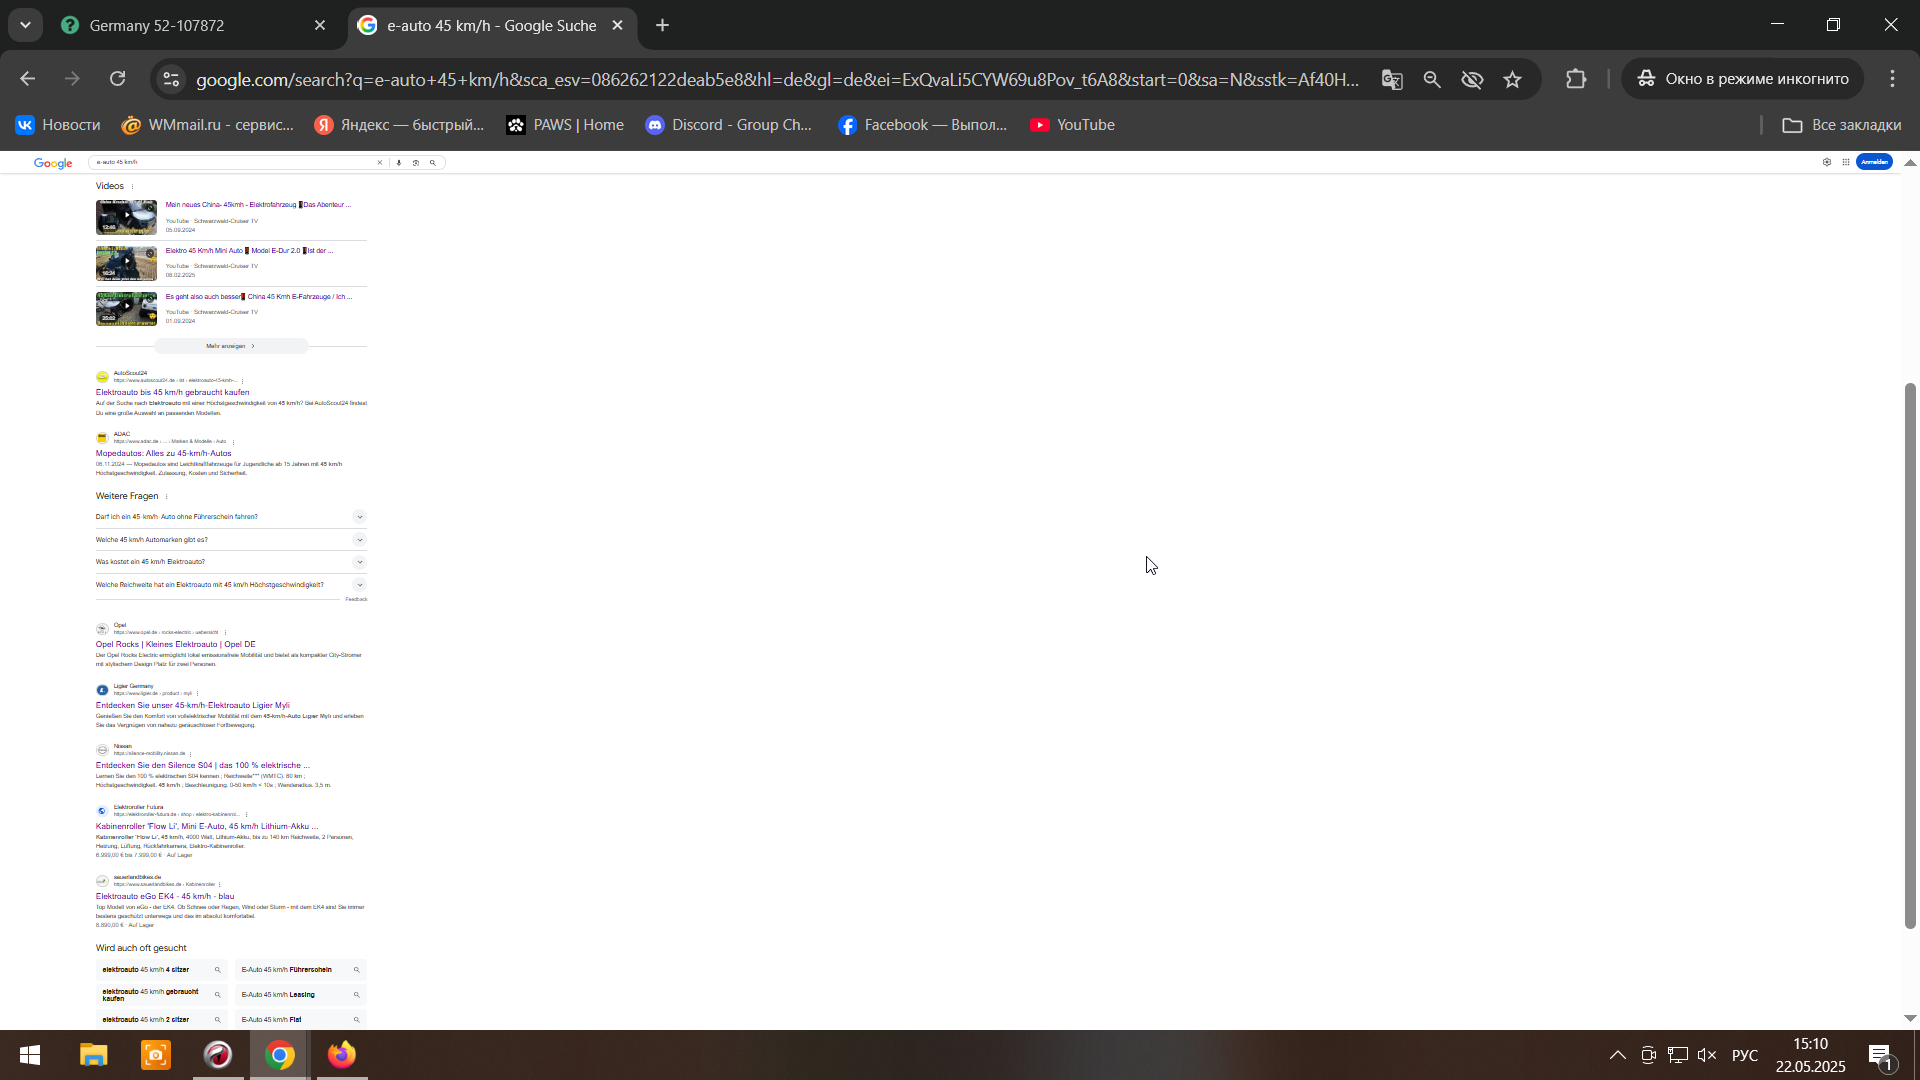Reload the page
The height and width of the screenshot is (1080, 1920).
point(118,79)
